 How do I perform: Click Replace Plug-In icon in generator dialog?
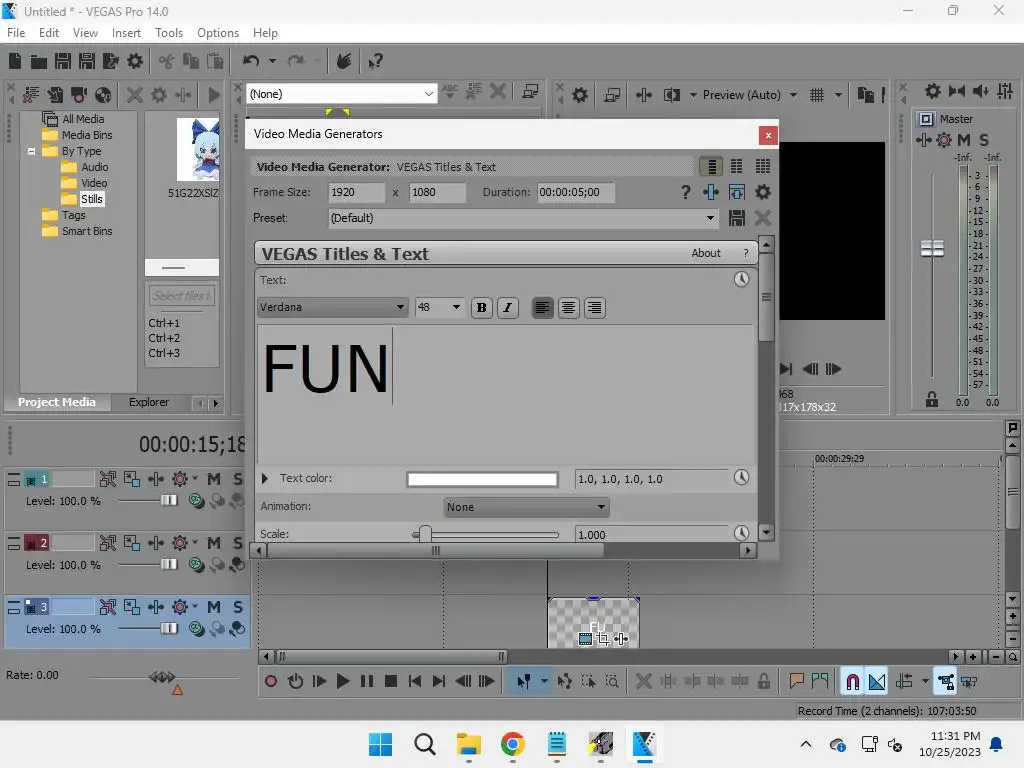click(711, 192)
